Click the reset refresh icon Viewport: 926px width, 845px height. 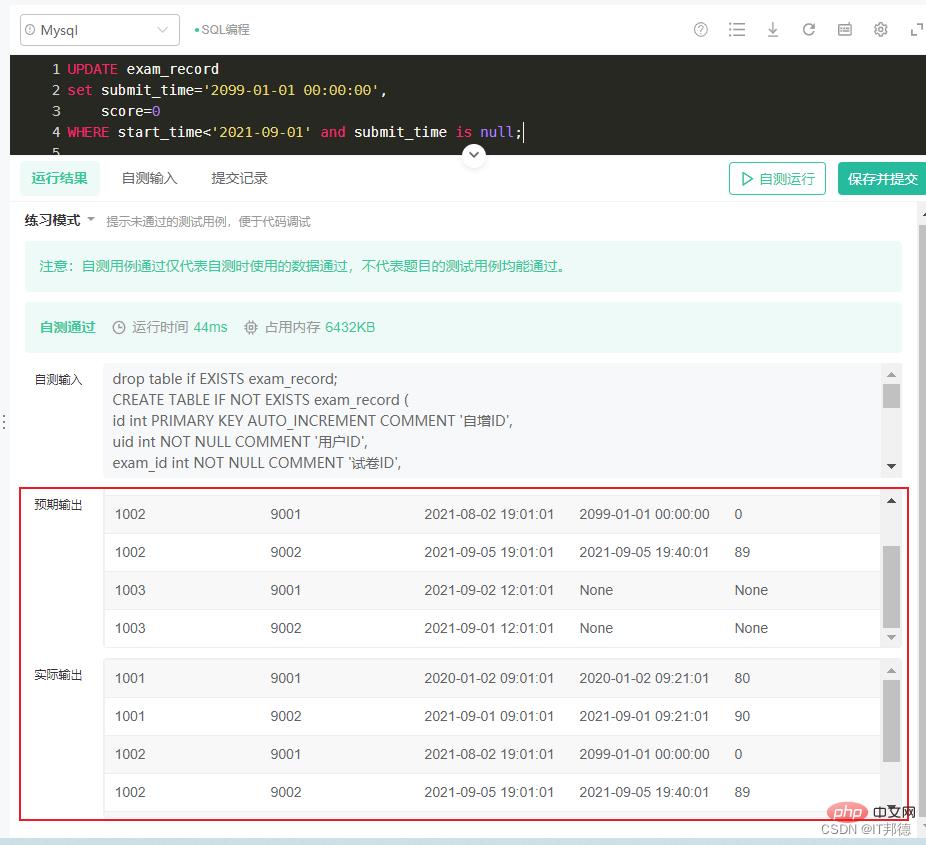[x=809, y=30]
